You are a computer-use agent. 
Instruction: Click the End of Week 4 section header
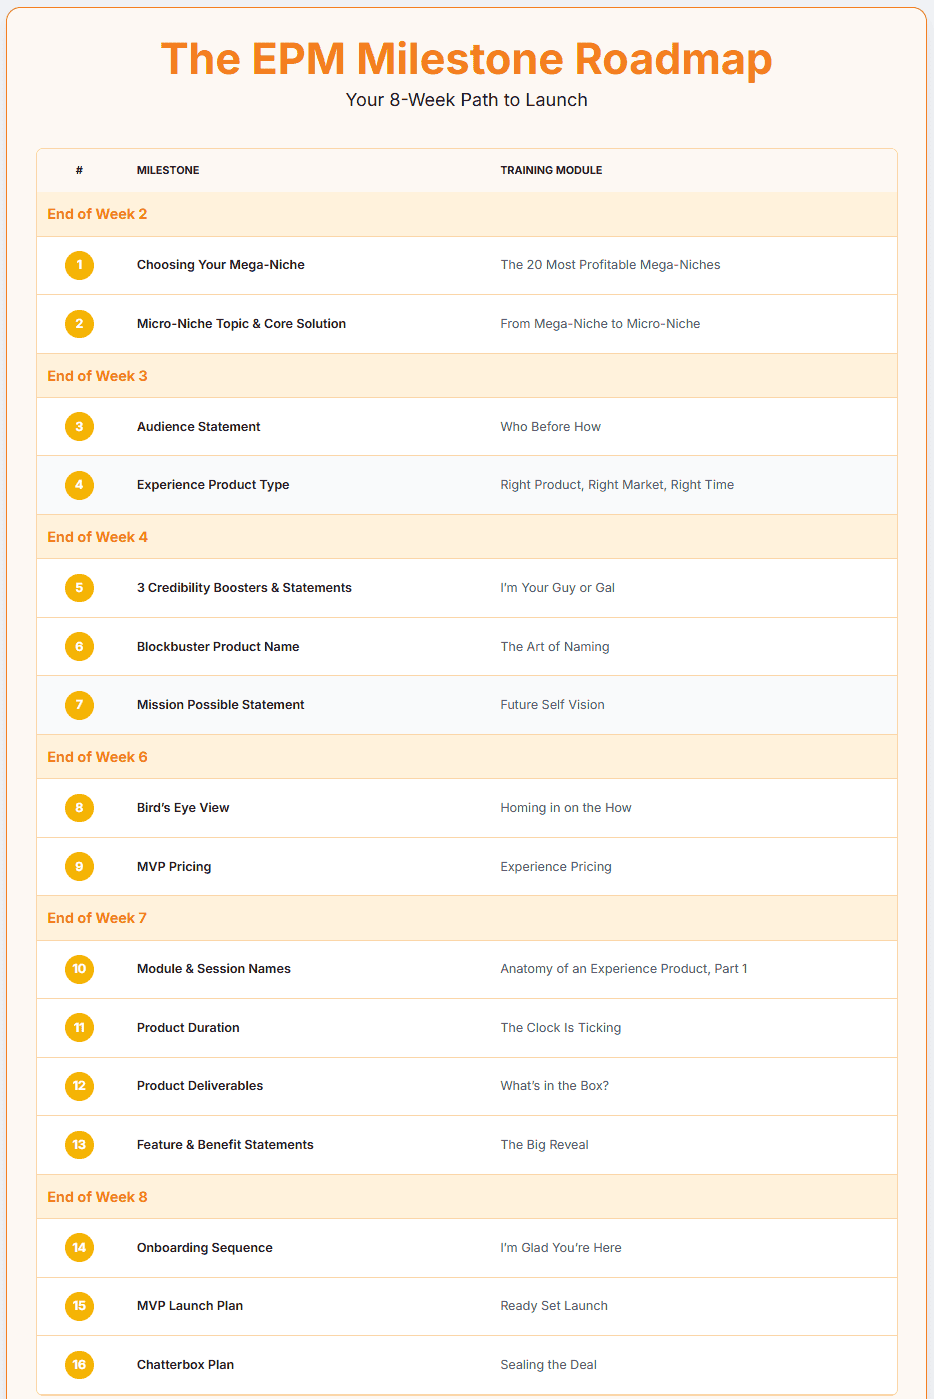[x=467, y=537]
